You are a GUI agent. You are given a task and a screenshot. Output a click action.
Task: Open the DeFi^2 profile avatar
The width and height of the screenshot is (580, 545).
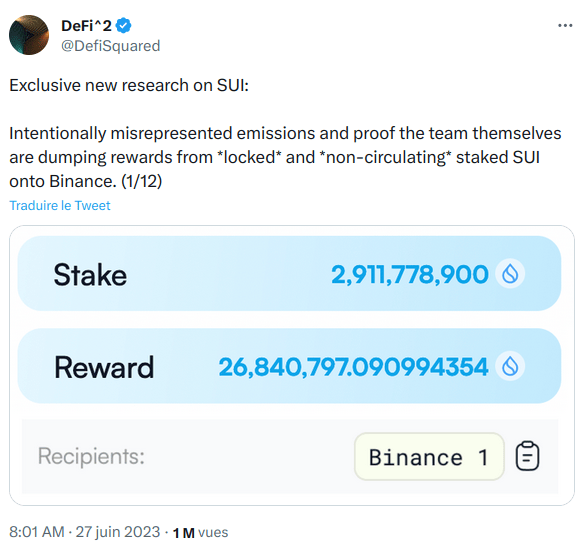(x=29, y=35)
